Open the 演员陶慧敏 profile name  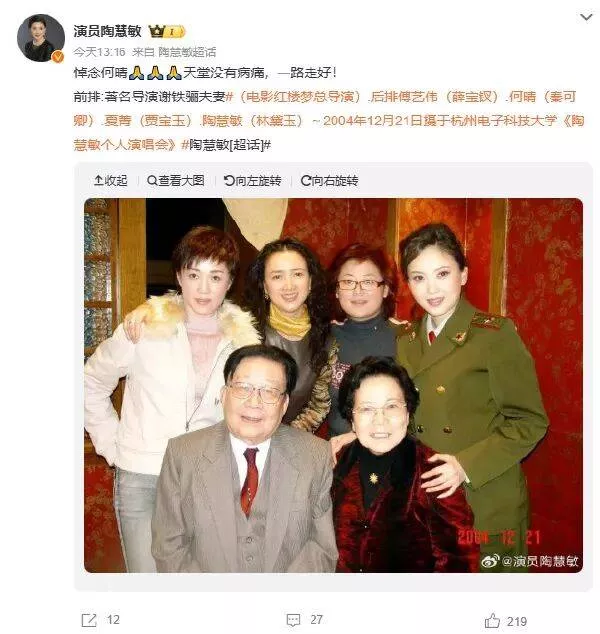[x=108, y=31]
